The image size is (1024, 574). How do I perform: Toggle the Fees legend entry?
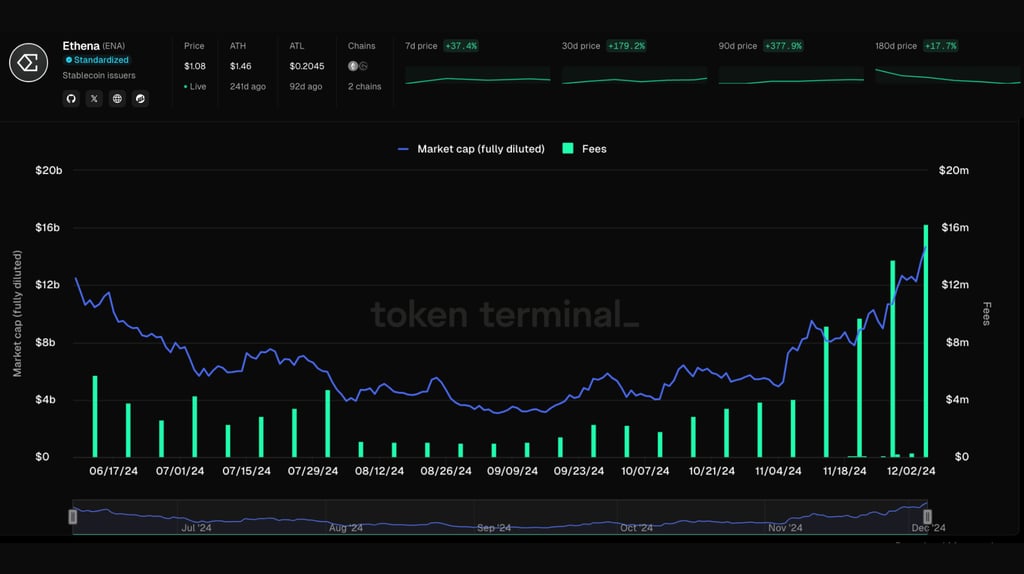point(584,149)
